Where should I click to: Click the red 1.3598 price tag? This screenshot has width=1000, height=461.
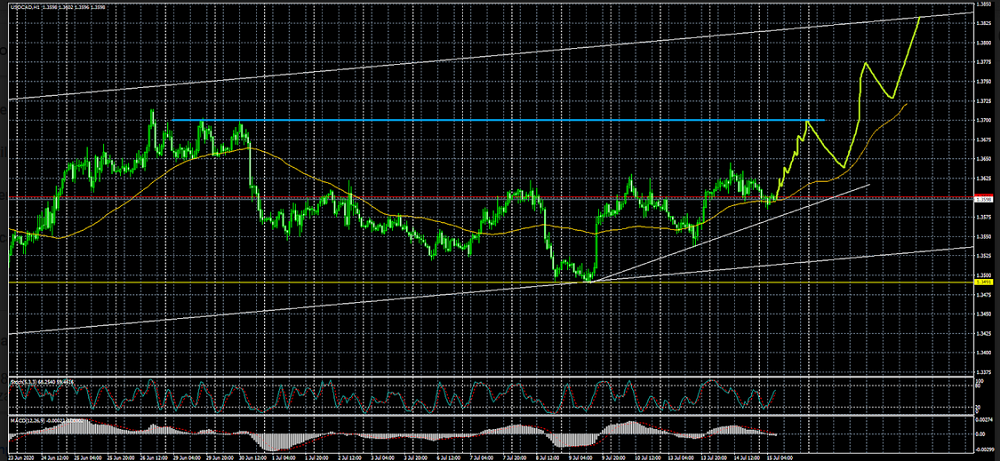coord(985,199)
